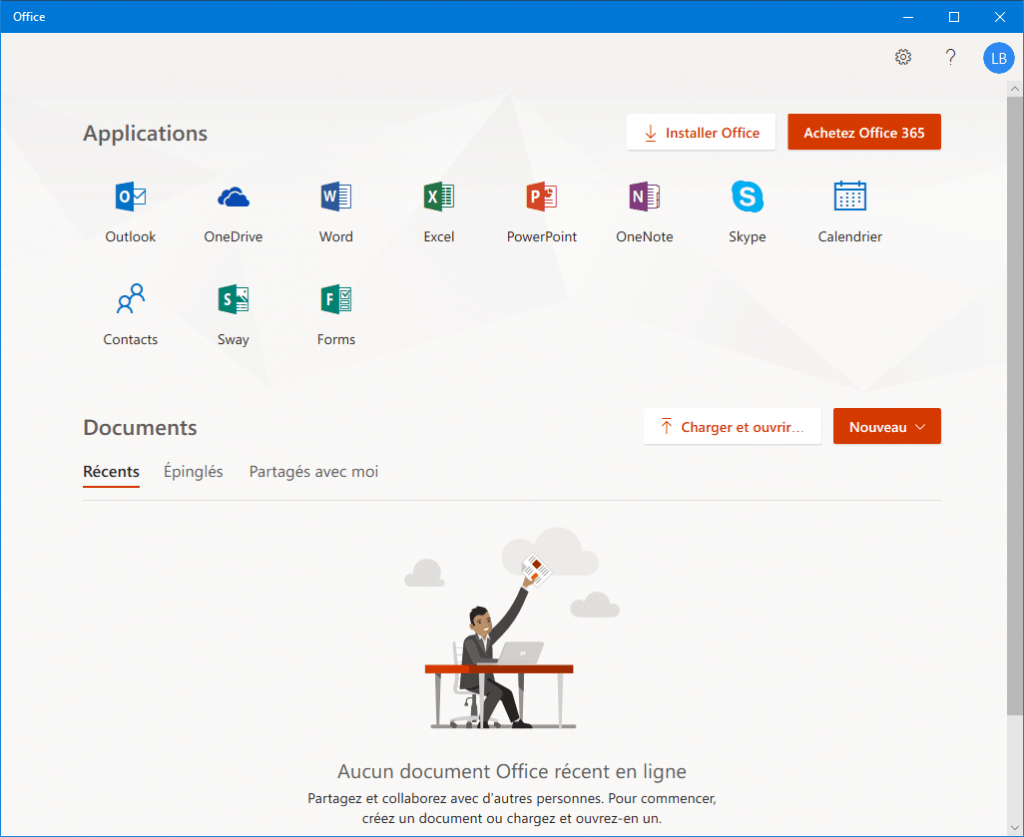Viewport: 1024px width, 837px height.
Task: Close the Office window
Action: pyautogui.click(x=1000, y=17)
